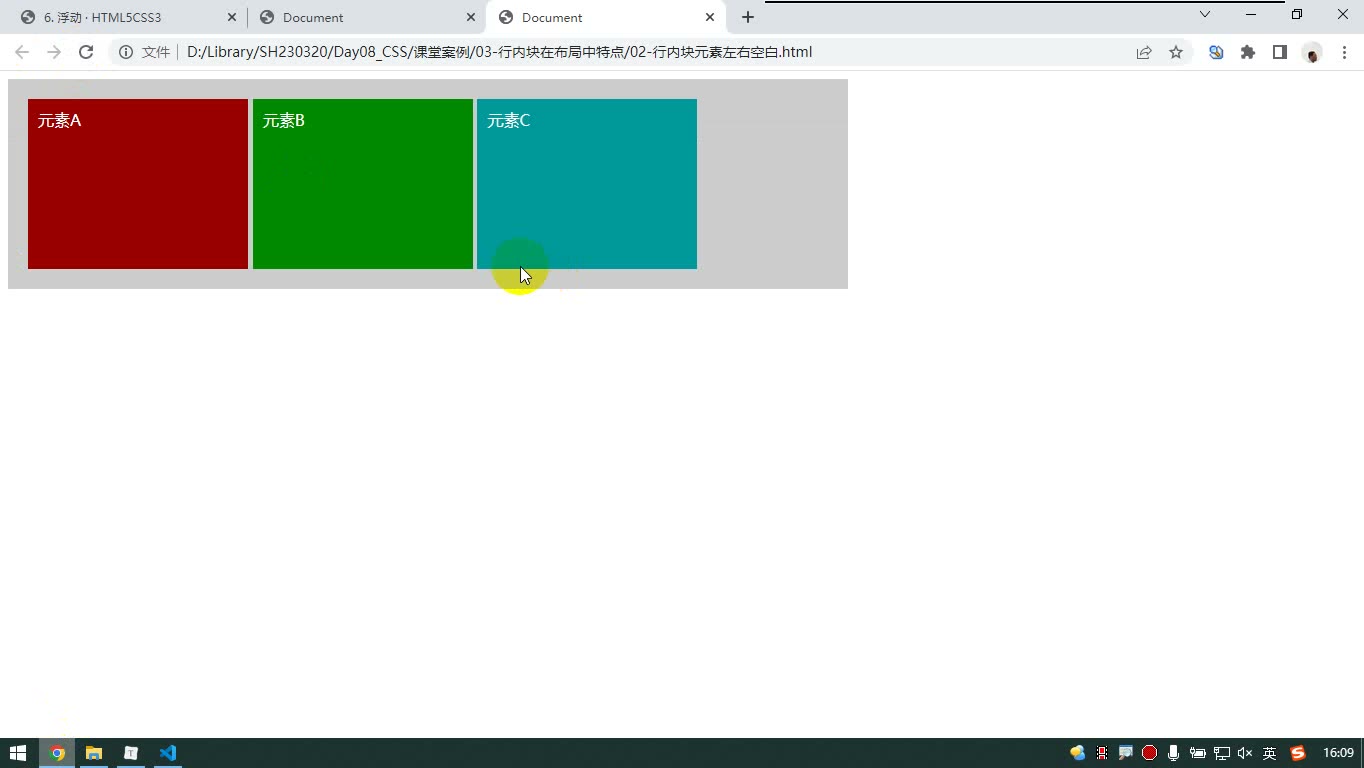Bookmark this page with the star
The image size is (1364, 768).
[1176, 52]
